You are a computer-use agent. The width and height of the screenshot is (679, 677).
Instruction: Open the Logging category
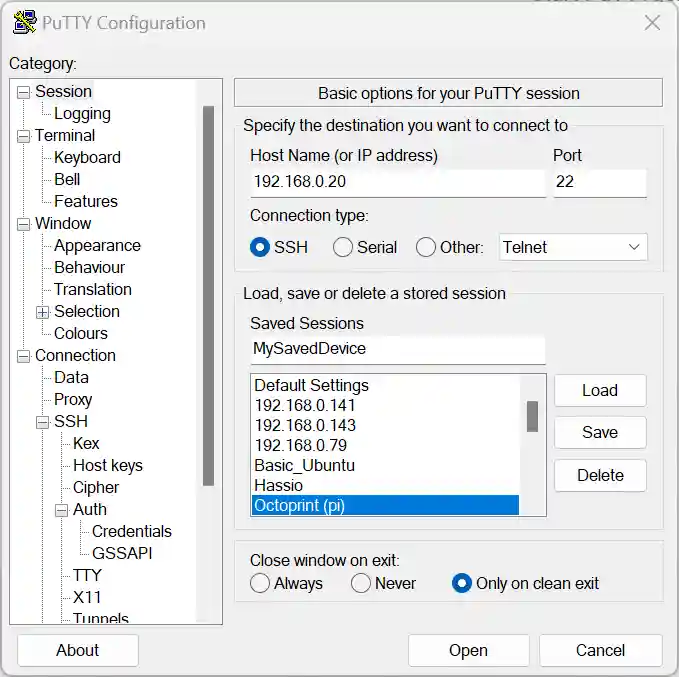(x=82, y=113)
